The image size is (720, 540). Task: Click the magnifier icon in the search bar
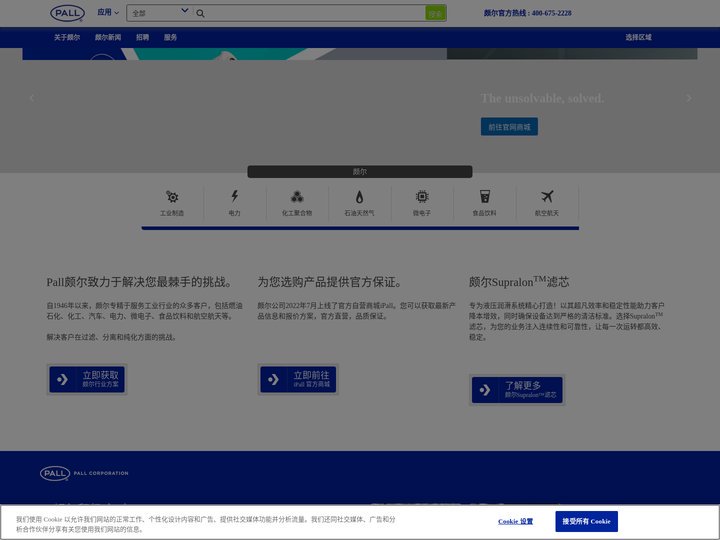pos(200,13)
